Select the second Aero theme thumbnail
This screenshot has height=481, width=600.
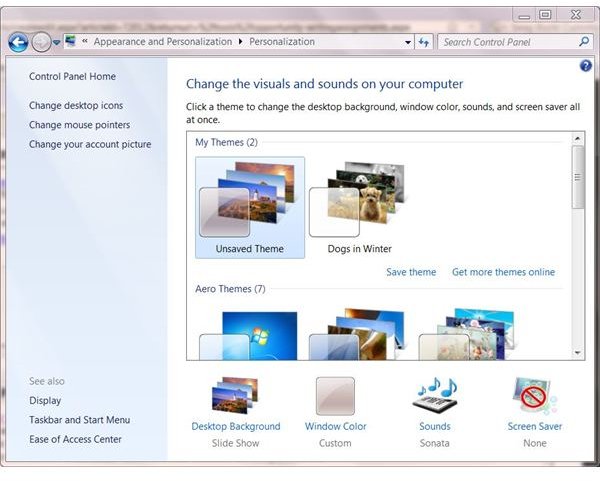pos(357,334)
